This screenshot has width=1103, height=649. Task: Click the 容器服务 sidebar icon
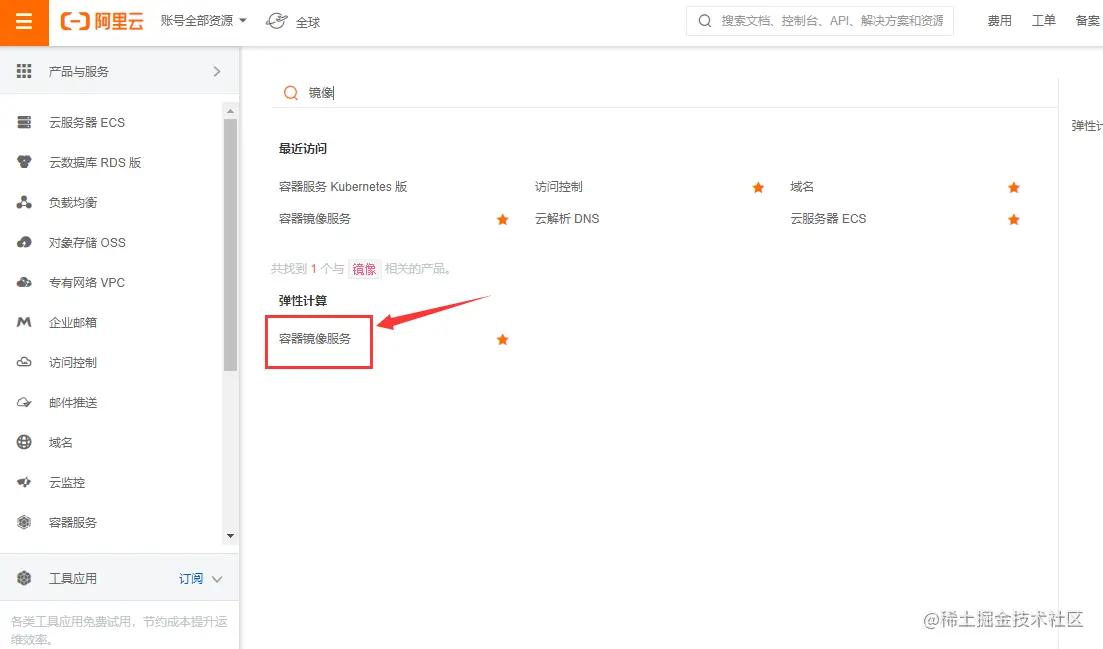point(24,522)
